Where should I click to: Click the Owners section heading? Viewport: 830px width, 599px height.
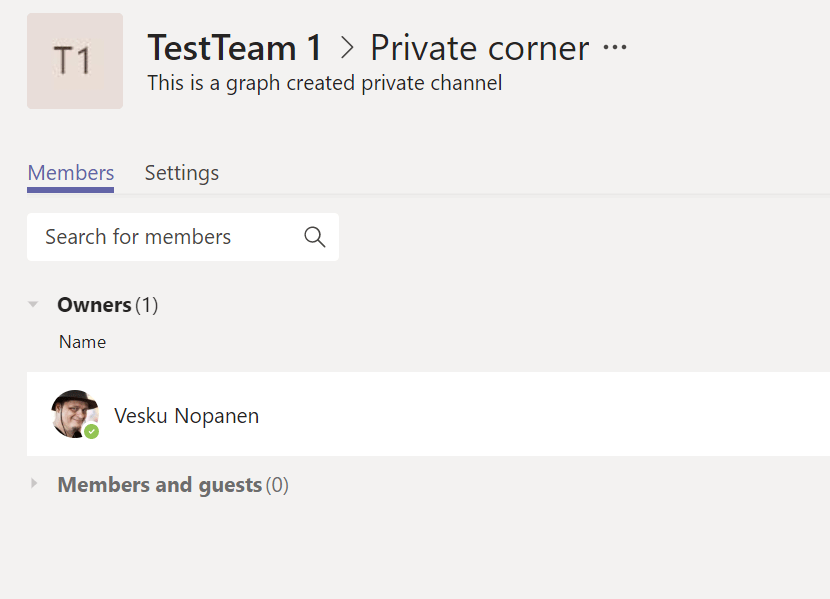pyautogui.click(x=94, y=305)
